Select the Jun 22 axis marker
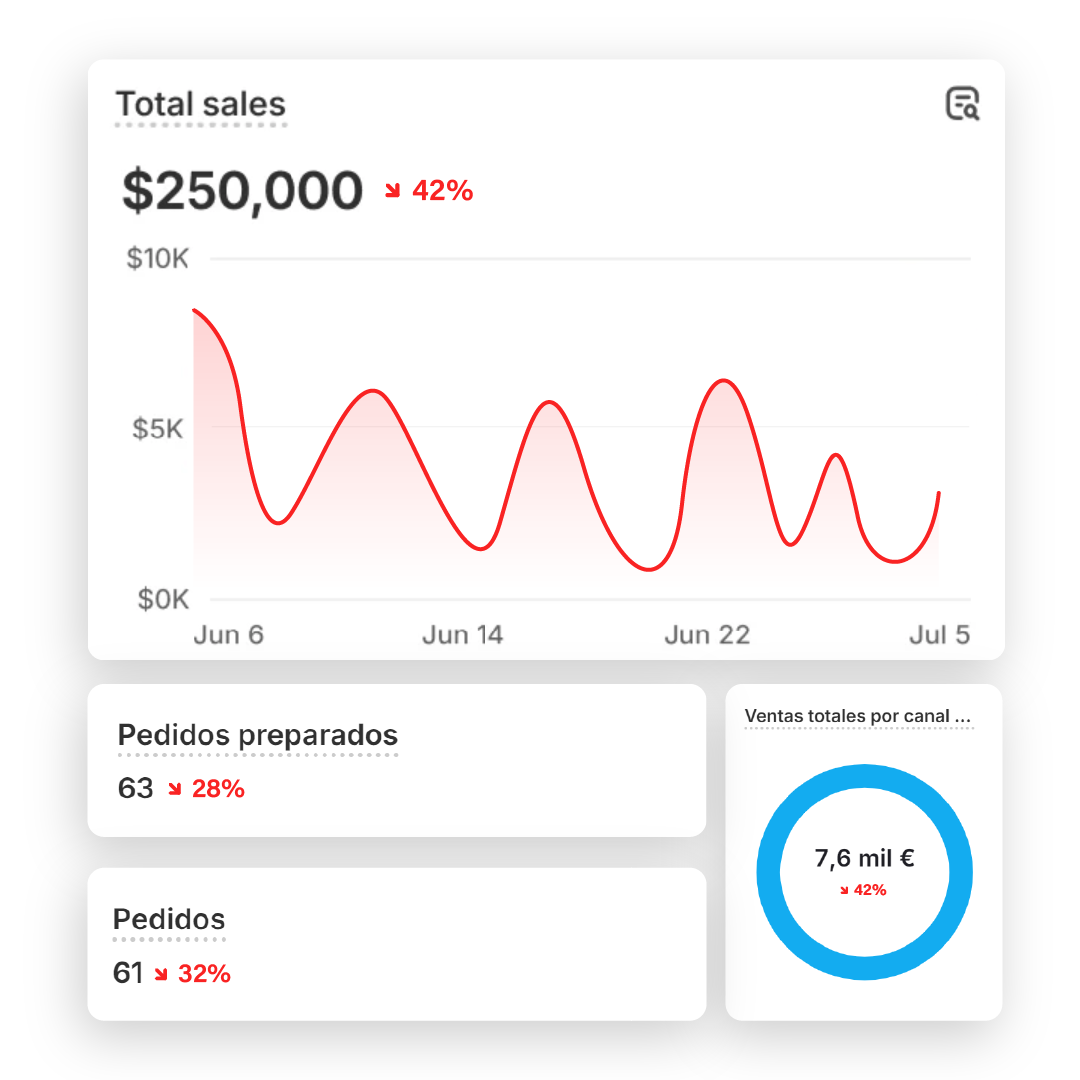The height and width of the screenshot is (1080, 1080). click(707, 635)
